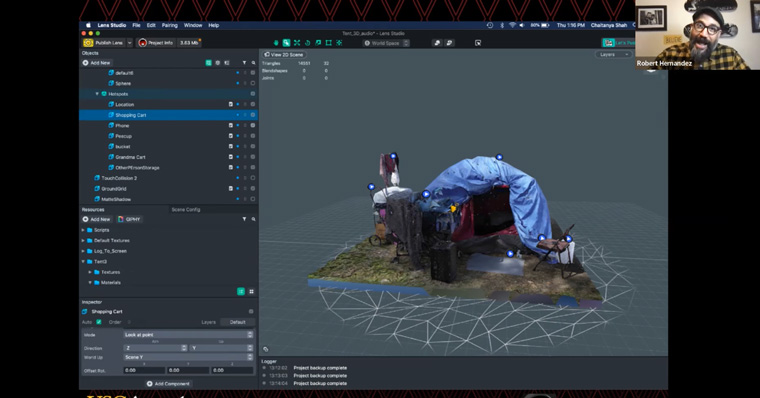Expand the Log_To_Screen folder
Image resolution: width=760 pixels, height=398 pixels.
(83, 251)
